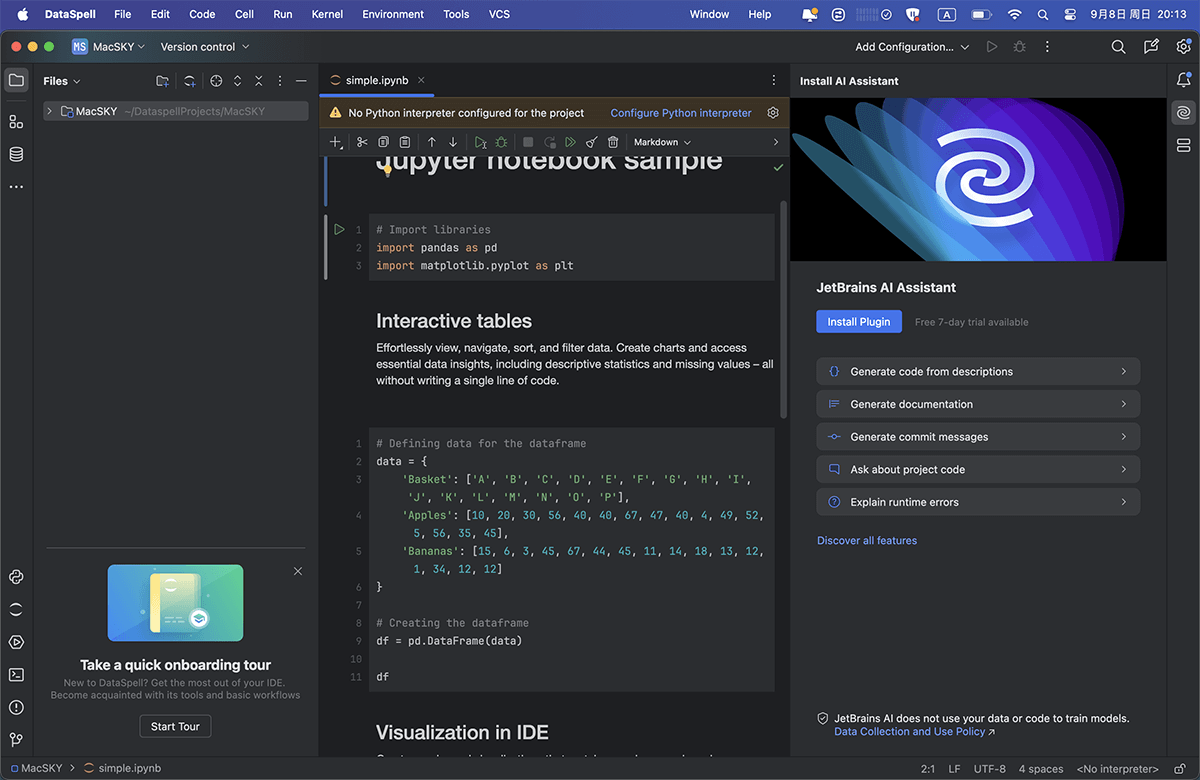Image resolution: width=1200 pixels, height=780 pixels.
Task: Expand Generate commit messages feature
Action: tap(978, 437)
